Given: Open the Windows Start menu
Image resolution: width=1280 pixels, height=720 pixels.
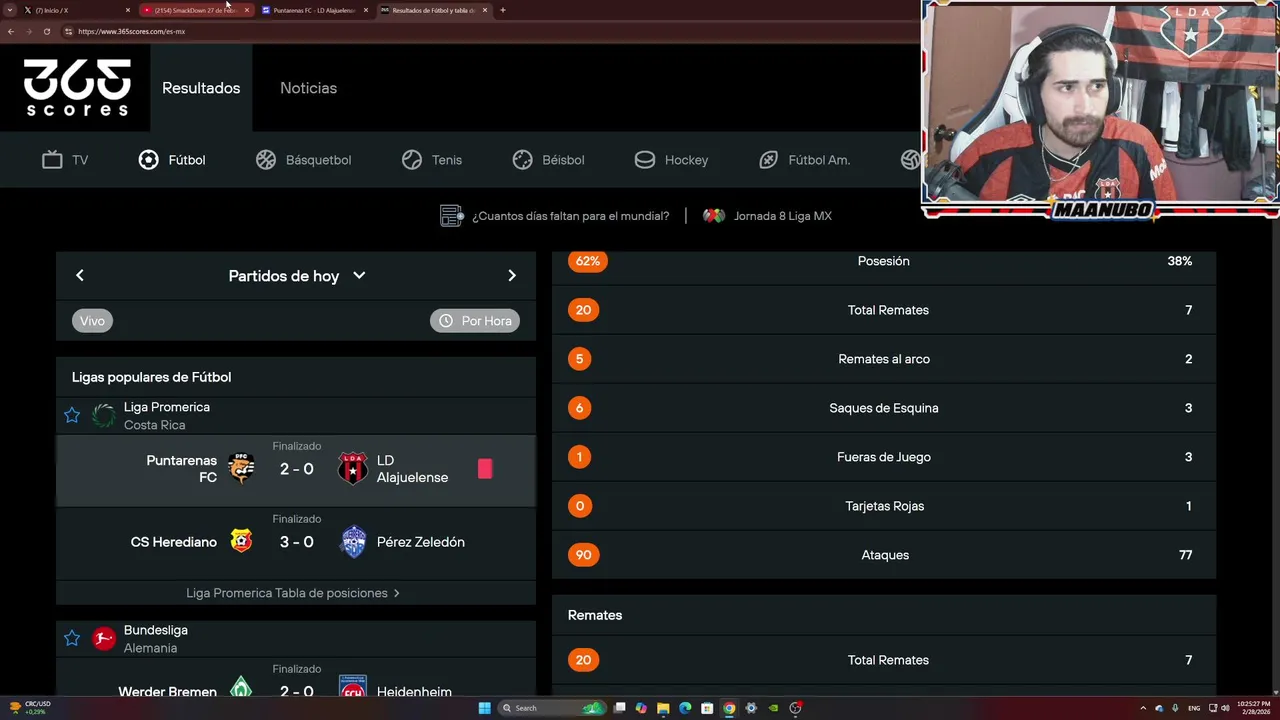Looking at the screenshot, I should [485, 708].
